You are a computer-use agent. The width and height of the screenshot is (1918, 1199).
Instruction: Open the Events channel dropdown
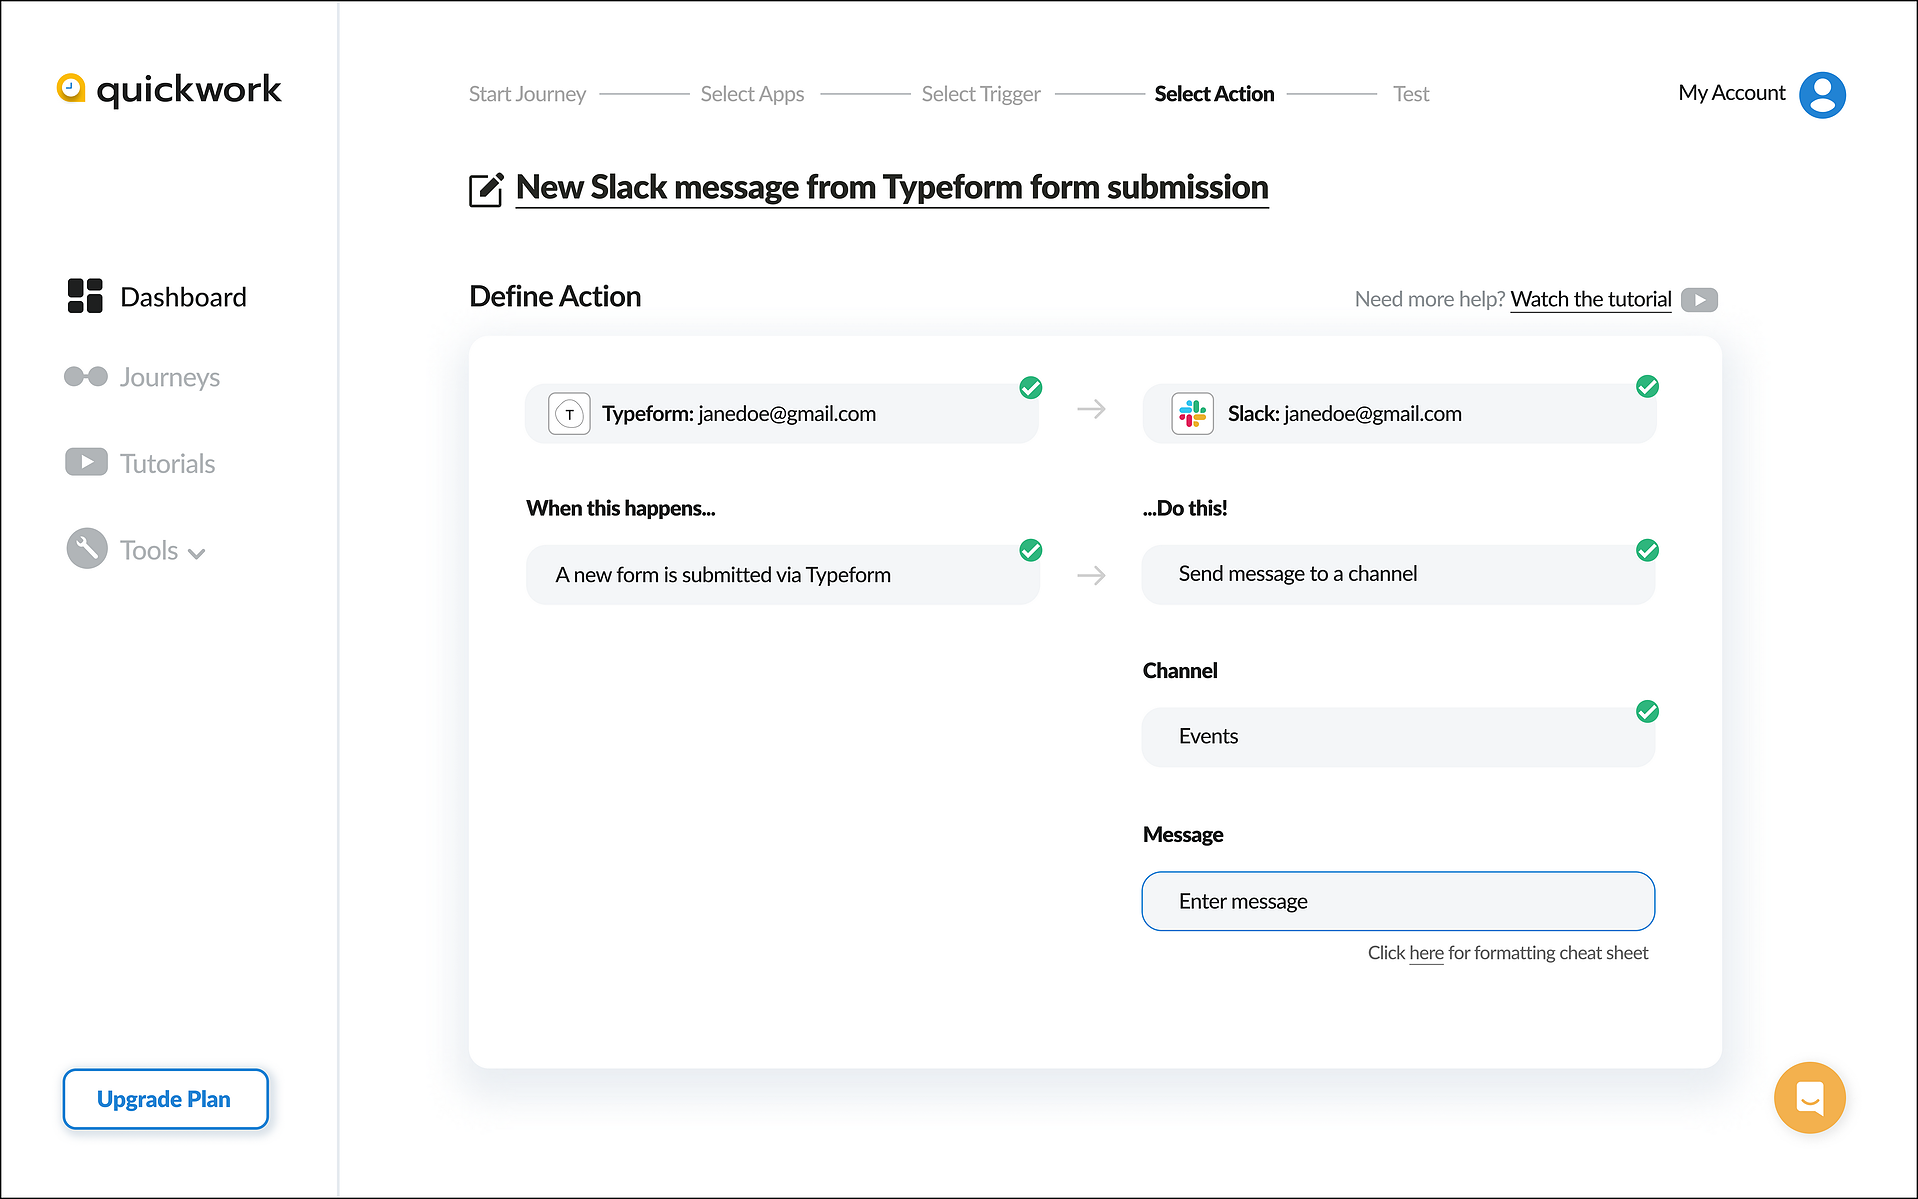pyautogui.click(x=1398, y=737)
